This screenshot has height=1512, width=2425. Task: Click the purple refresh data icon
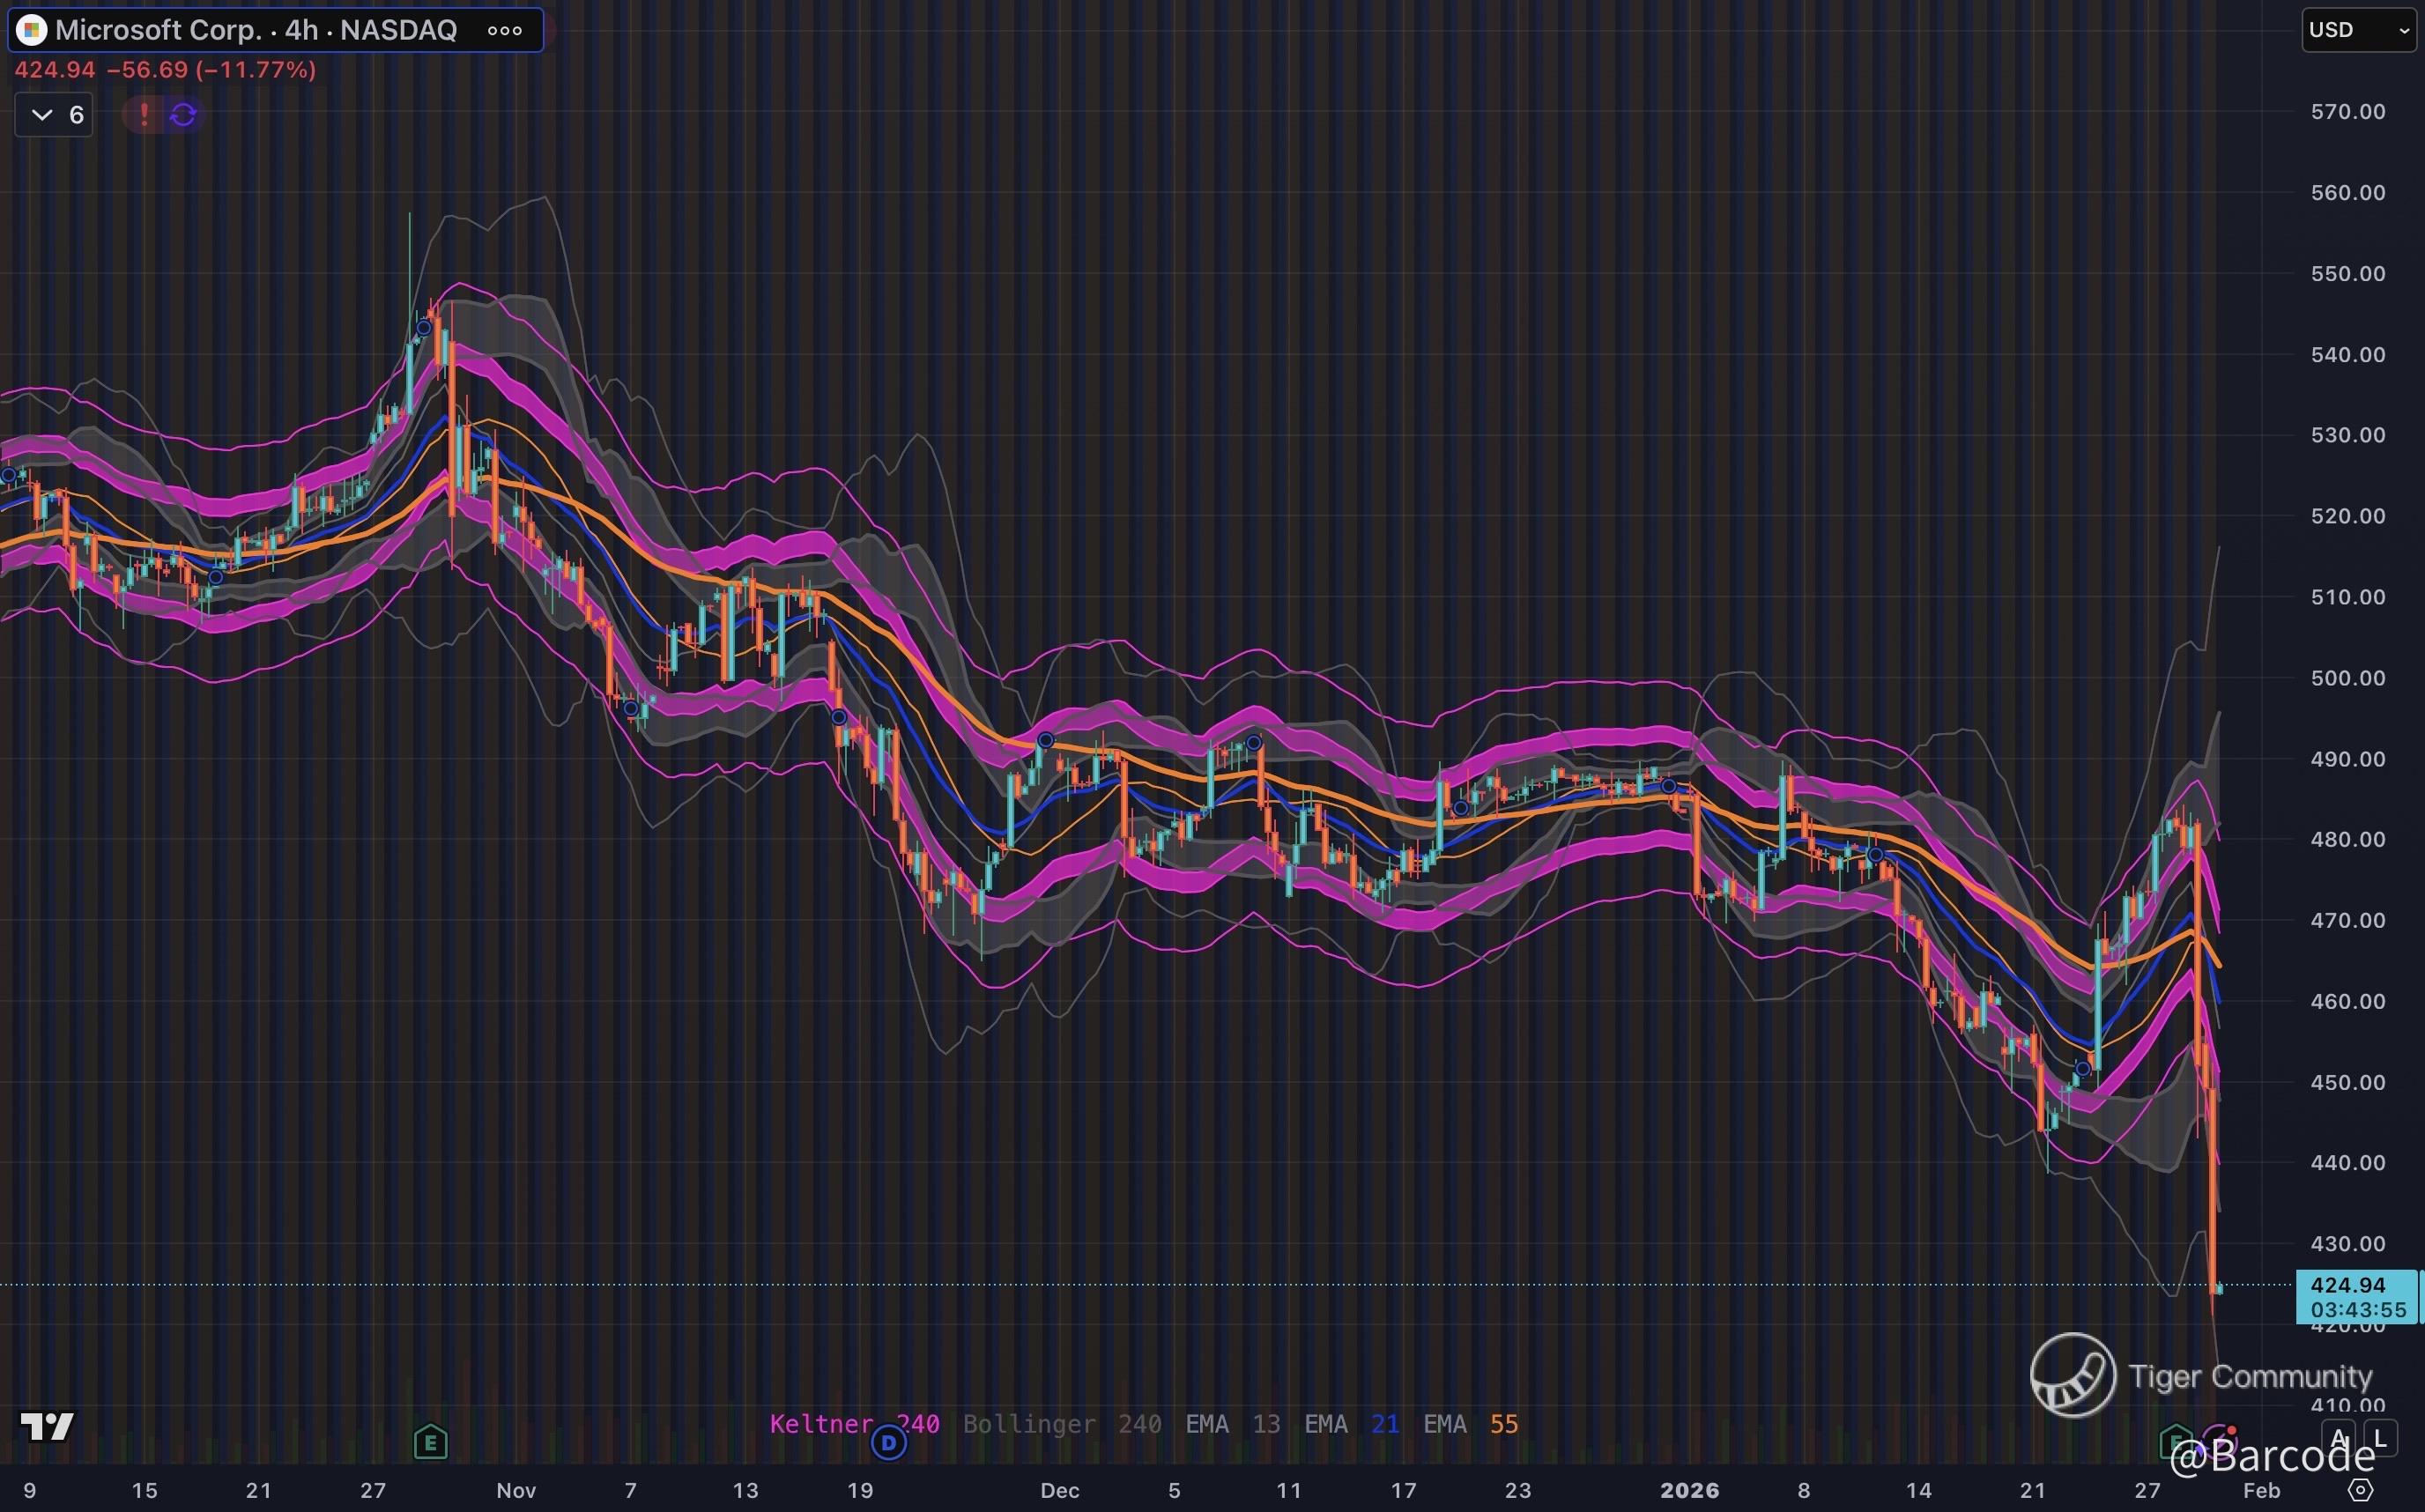pos(183,115)
